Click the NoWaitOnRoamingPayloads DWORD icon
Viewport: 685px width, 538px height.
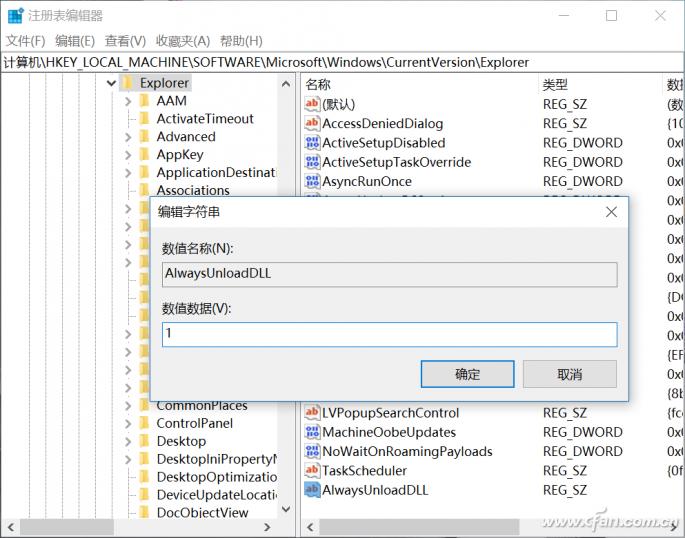click(x=312, y=451)
